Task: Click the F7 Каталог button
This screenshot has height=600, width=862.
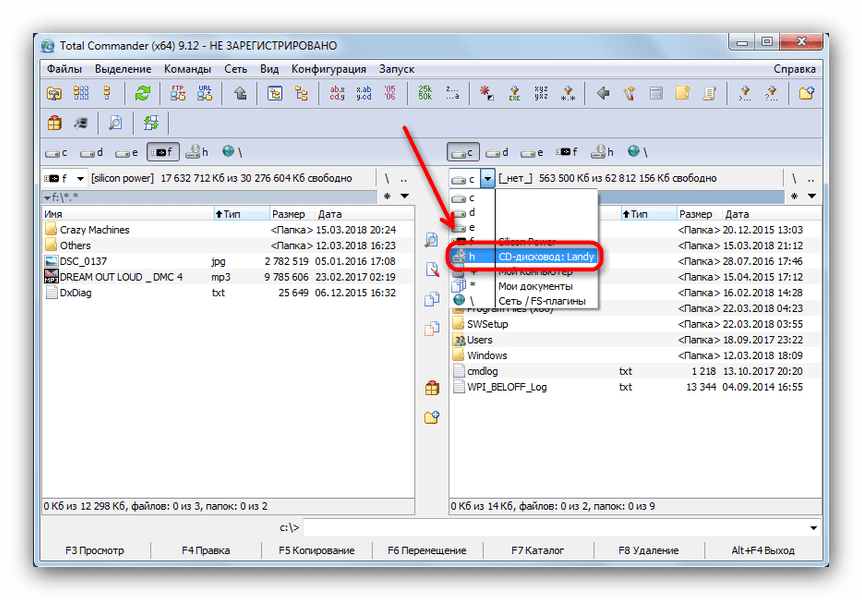Action: (x=538, y=550)
